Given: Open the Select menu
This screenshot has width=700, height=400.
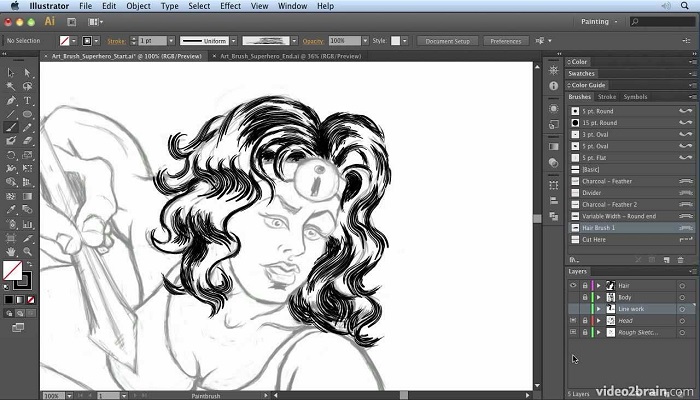Looking at the screenshot, I should (199, 6).
